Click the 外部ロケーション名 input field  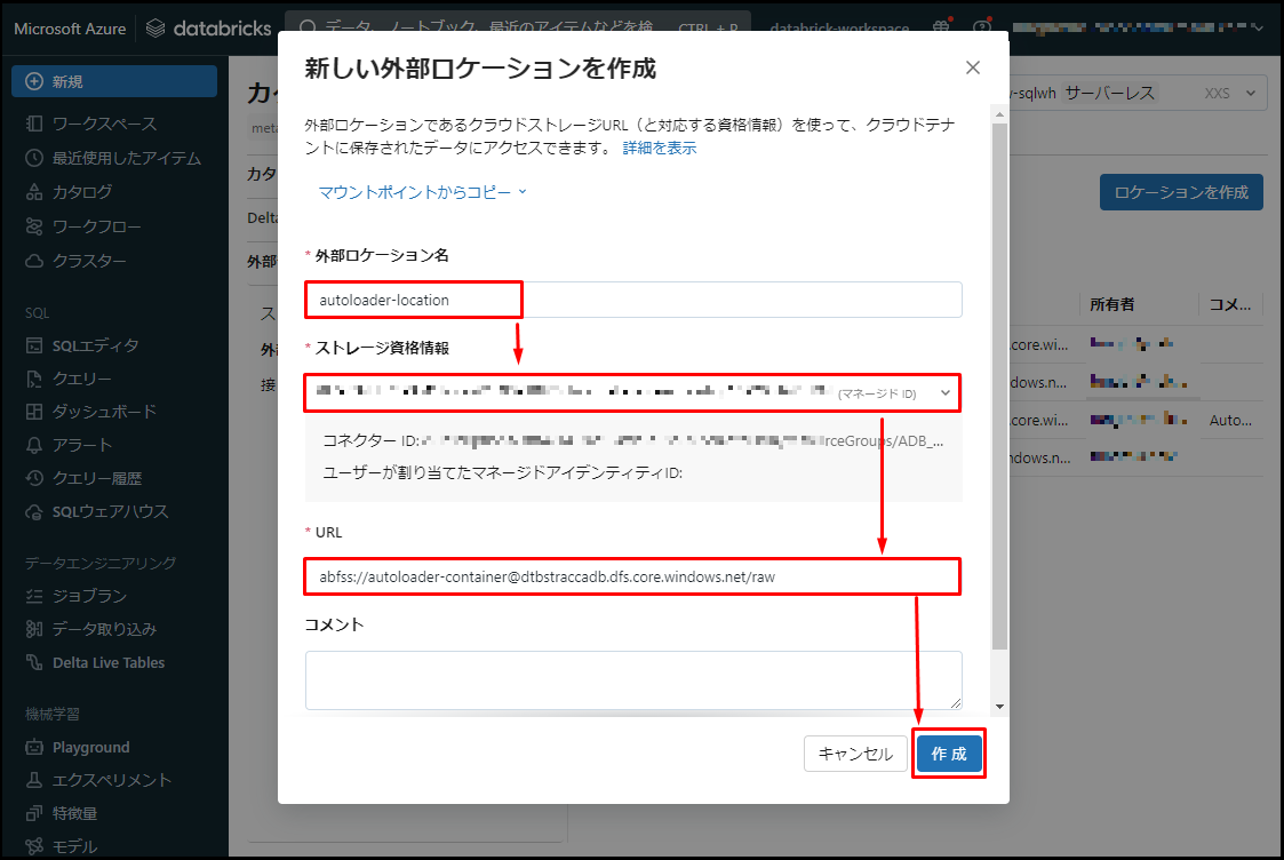(x=634, y=300)
